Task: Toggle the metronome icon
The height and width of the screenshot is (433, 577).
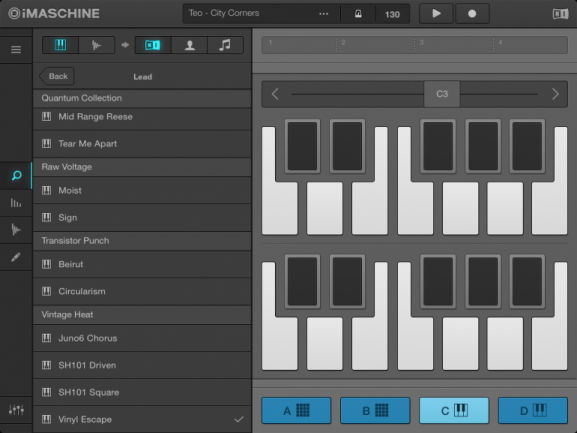Action: (x=358, y=14)
